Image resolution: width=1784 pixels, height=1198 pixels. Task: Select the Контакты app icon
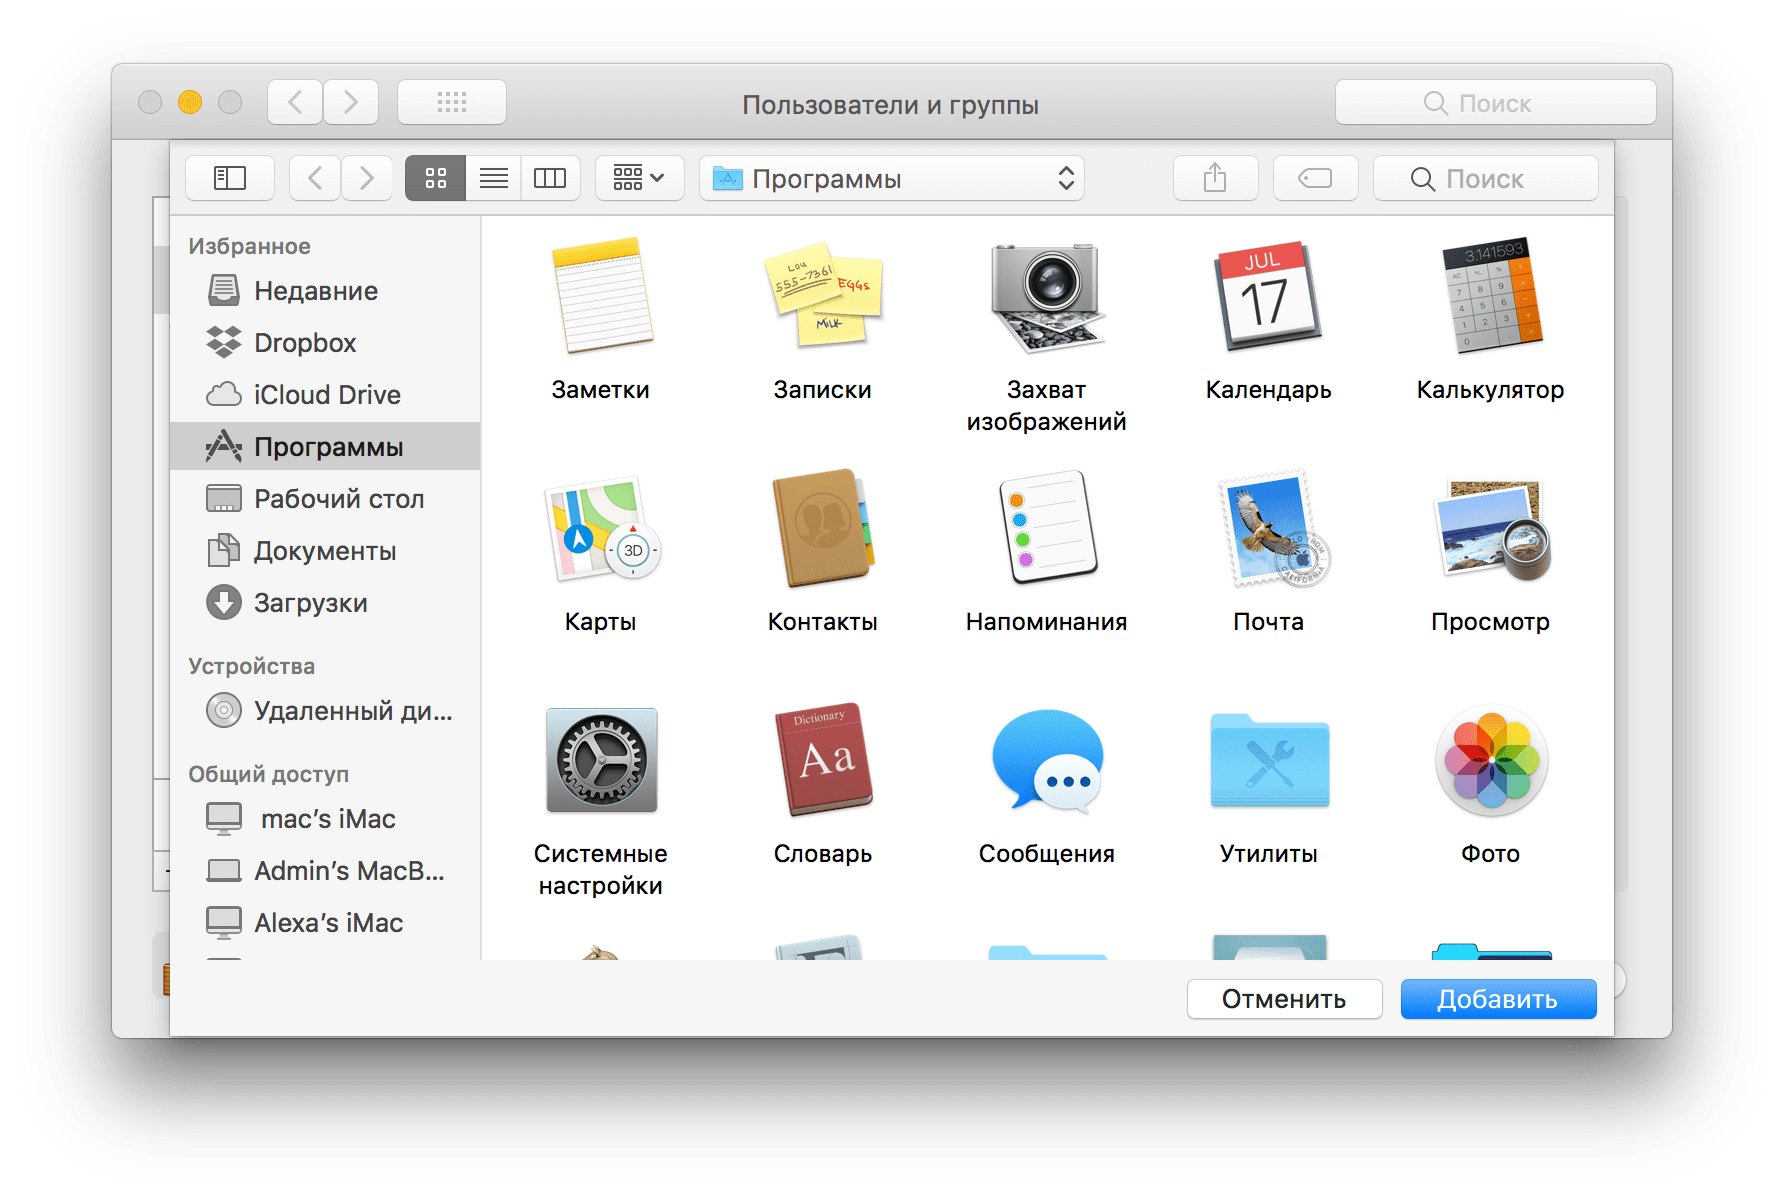click(x=823, y=528)
